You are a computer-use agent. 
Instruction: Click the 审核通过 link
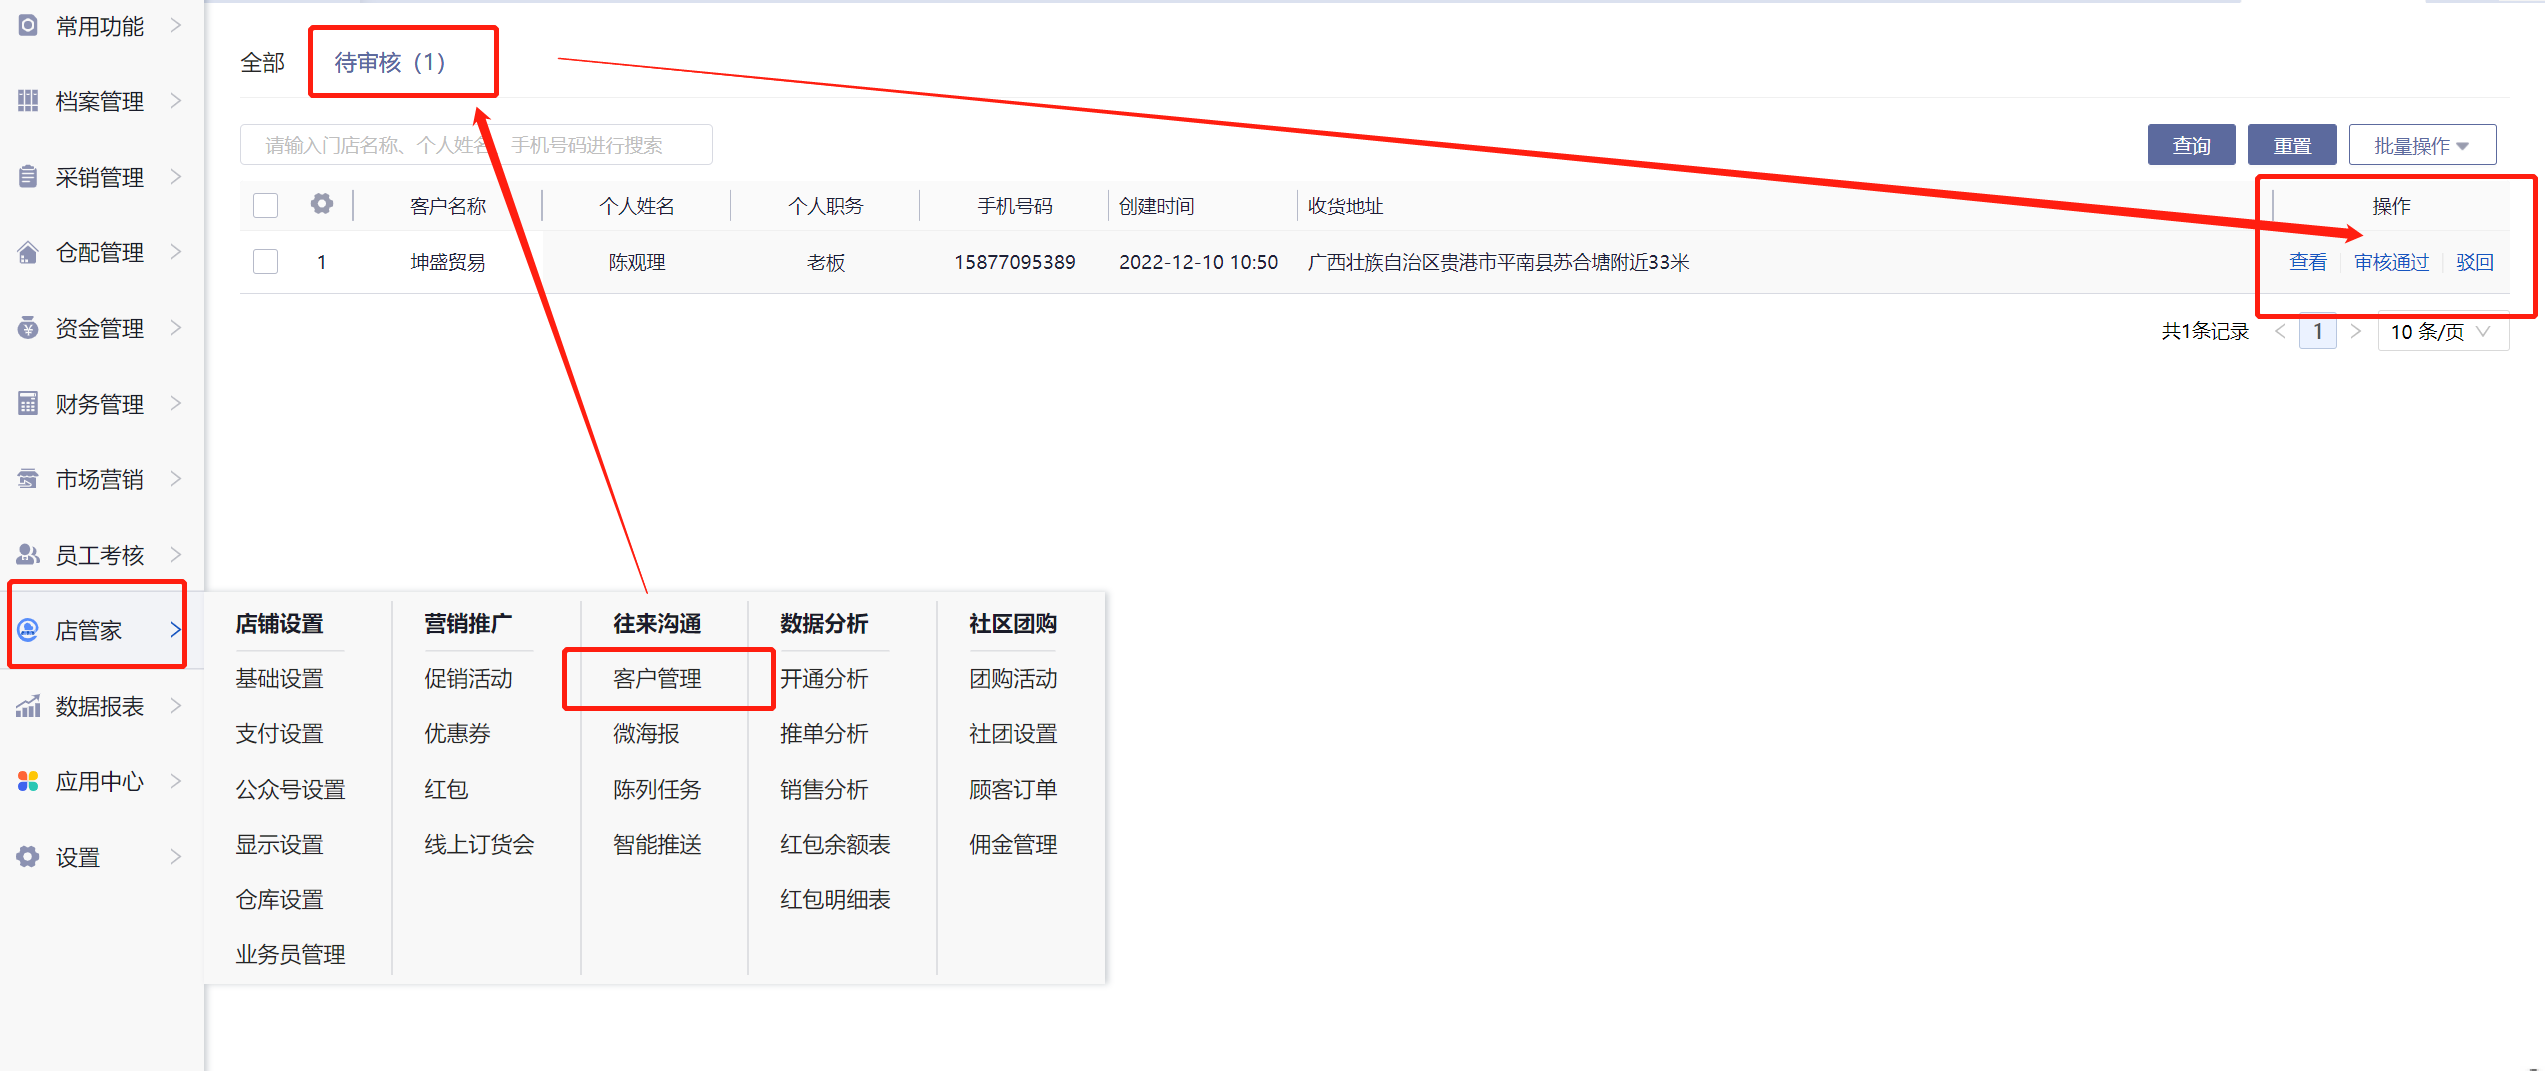[2391, 262]
